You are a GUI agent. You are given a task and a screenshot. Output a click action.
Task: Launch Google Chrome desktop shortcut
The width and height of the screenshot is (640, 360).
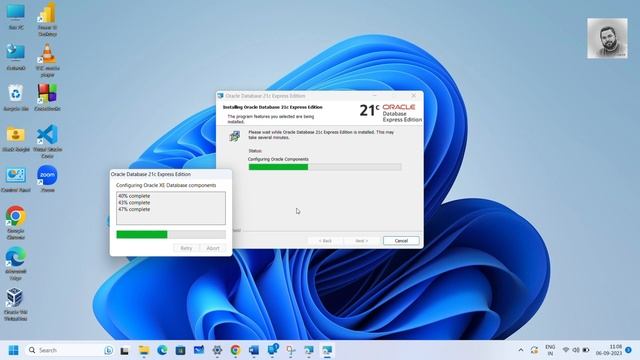pos(16,222)
